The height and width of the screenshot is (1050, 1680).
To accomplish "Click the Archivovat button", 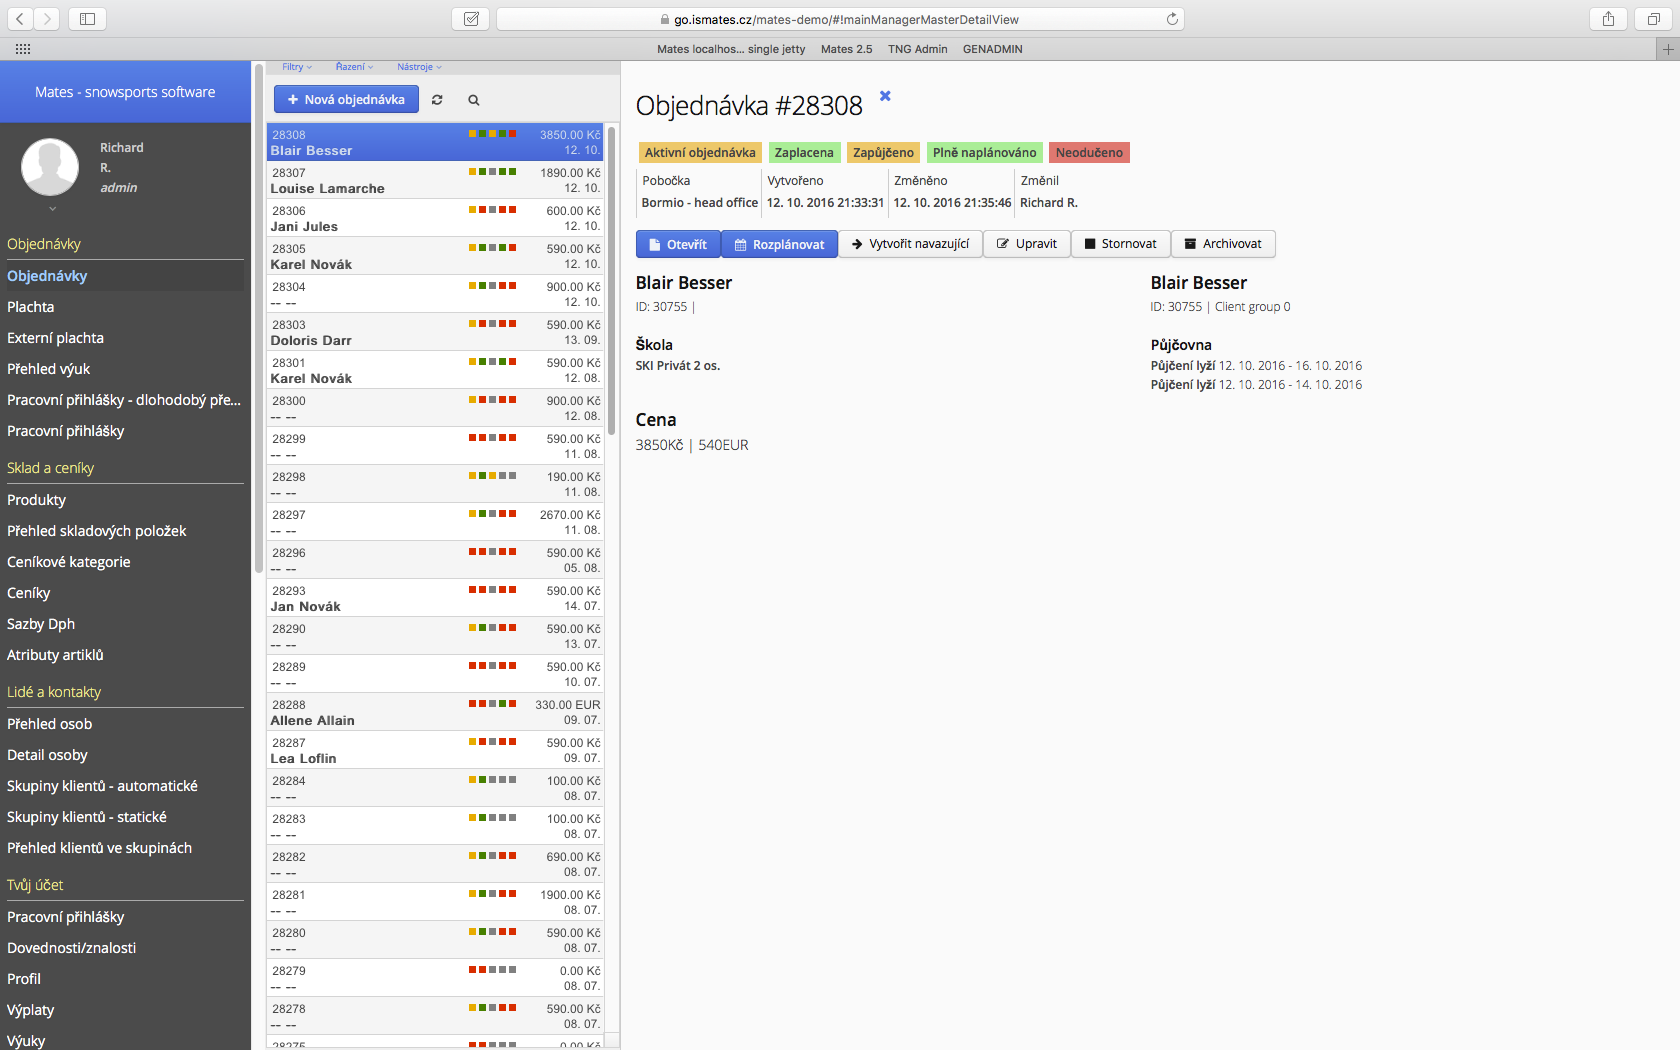I will click(x=1223, y=244).
